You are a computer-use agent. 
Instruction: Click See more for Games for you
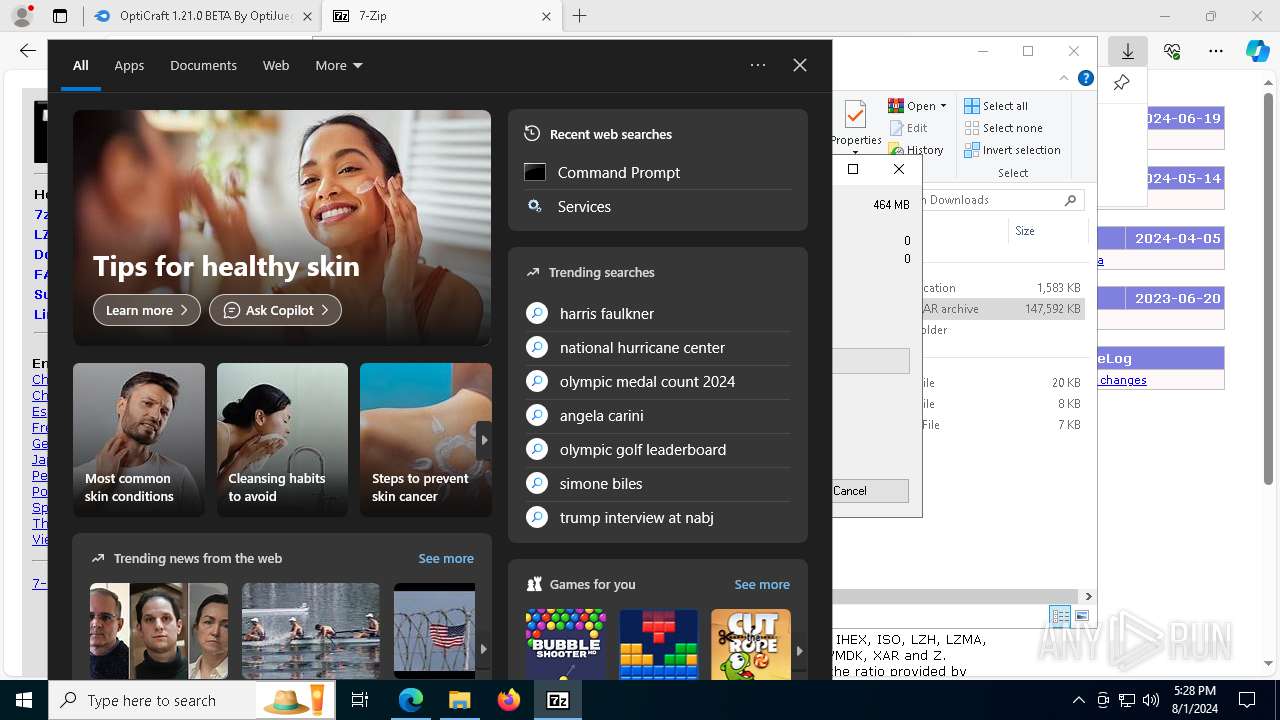[762, 584]
